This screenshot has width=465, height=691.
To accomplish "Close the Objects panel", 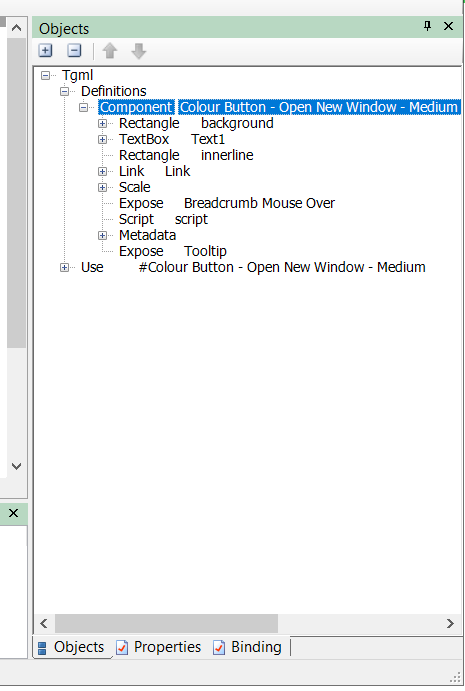I will click(x=448, y=26).
